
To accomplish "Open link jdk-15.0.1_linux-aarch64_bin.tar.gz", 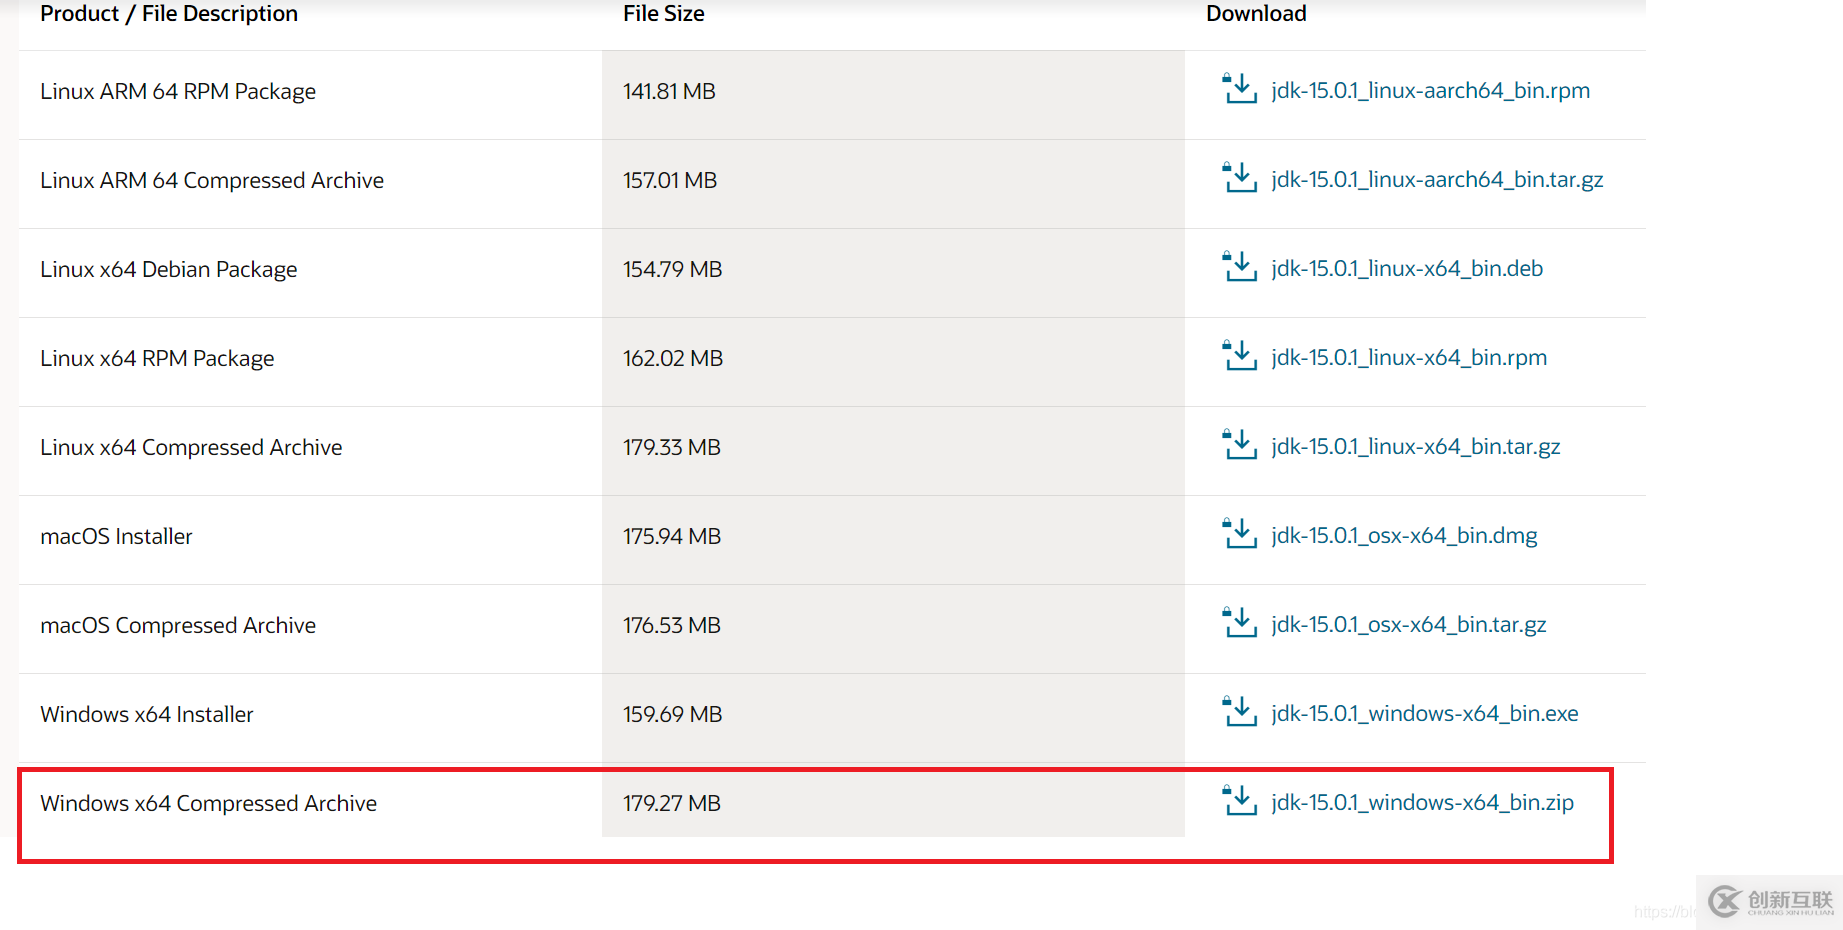I will pos(1437,180).
